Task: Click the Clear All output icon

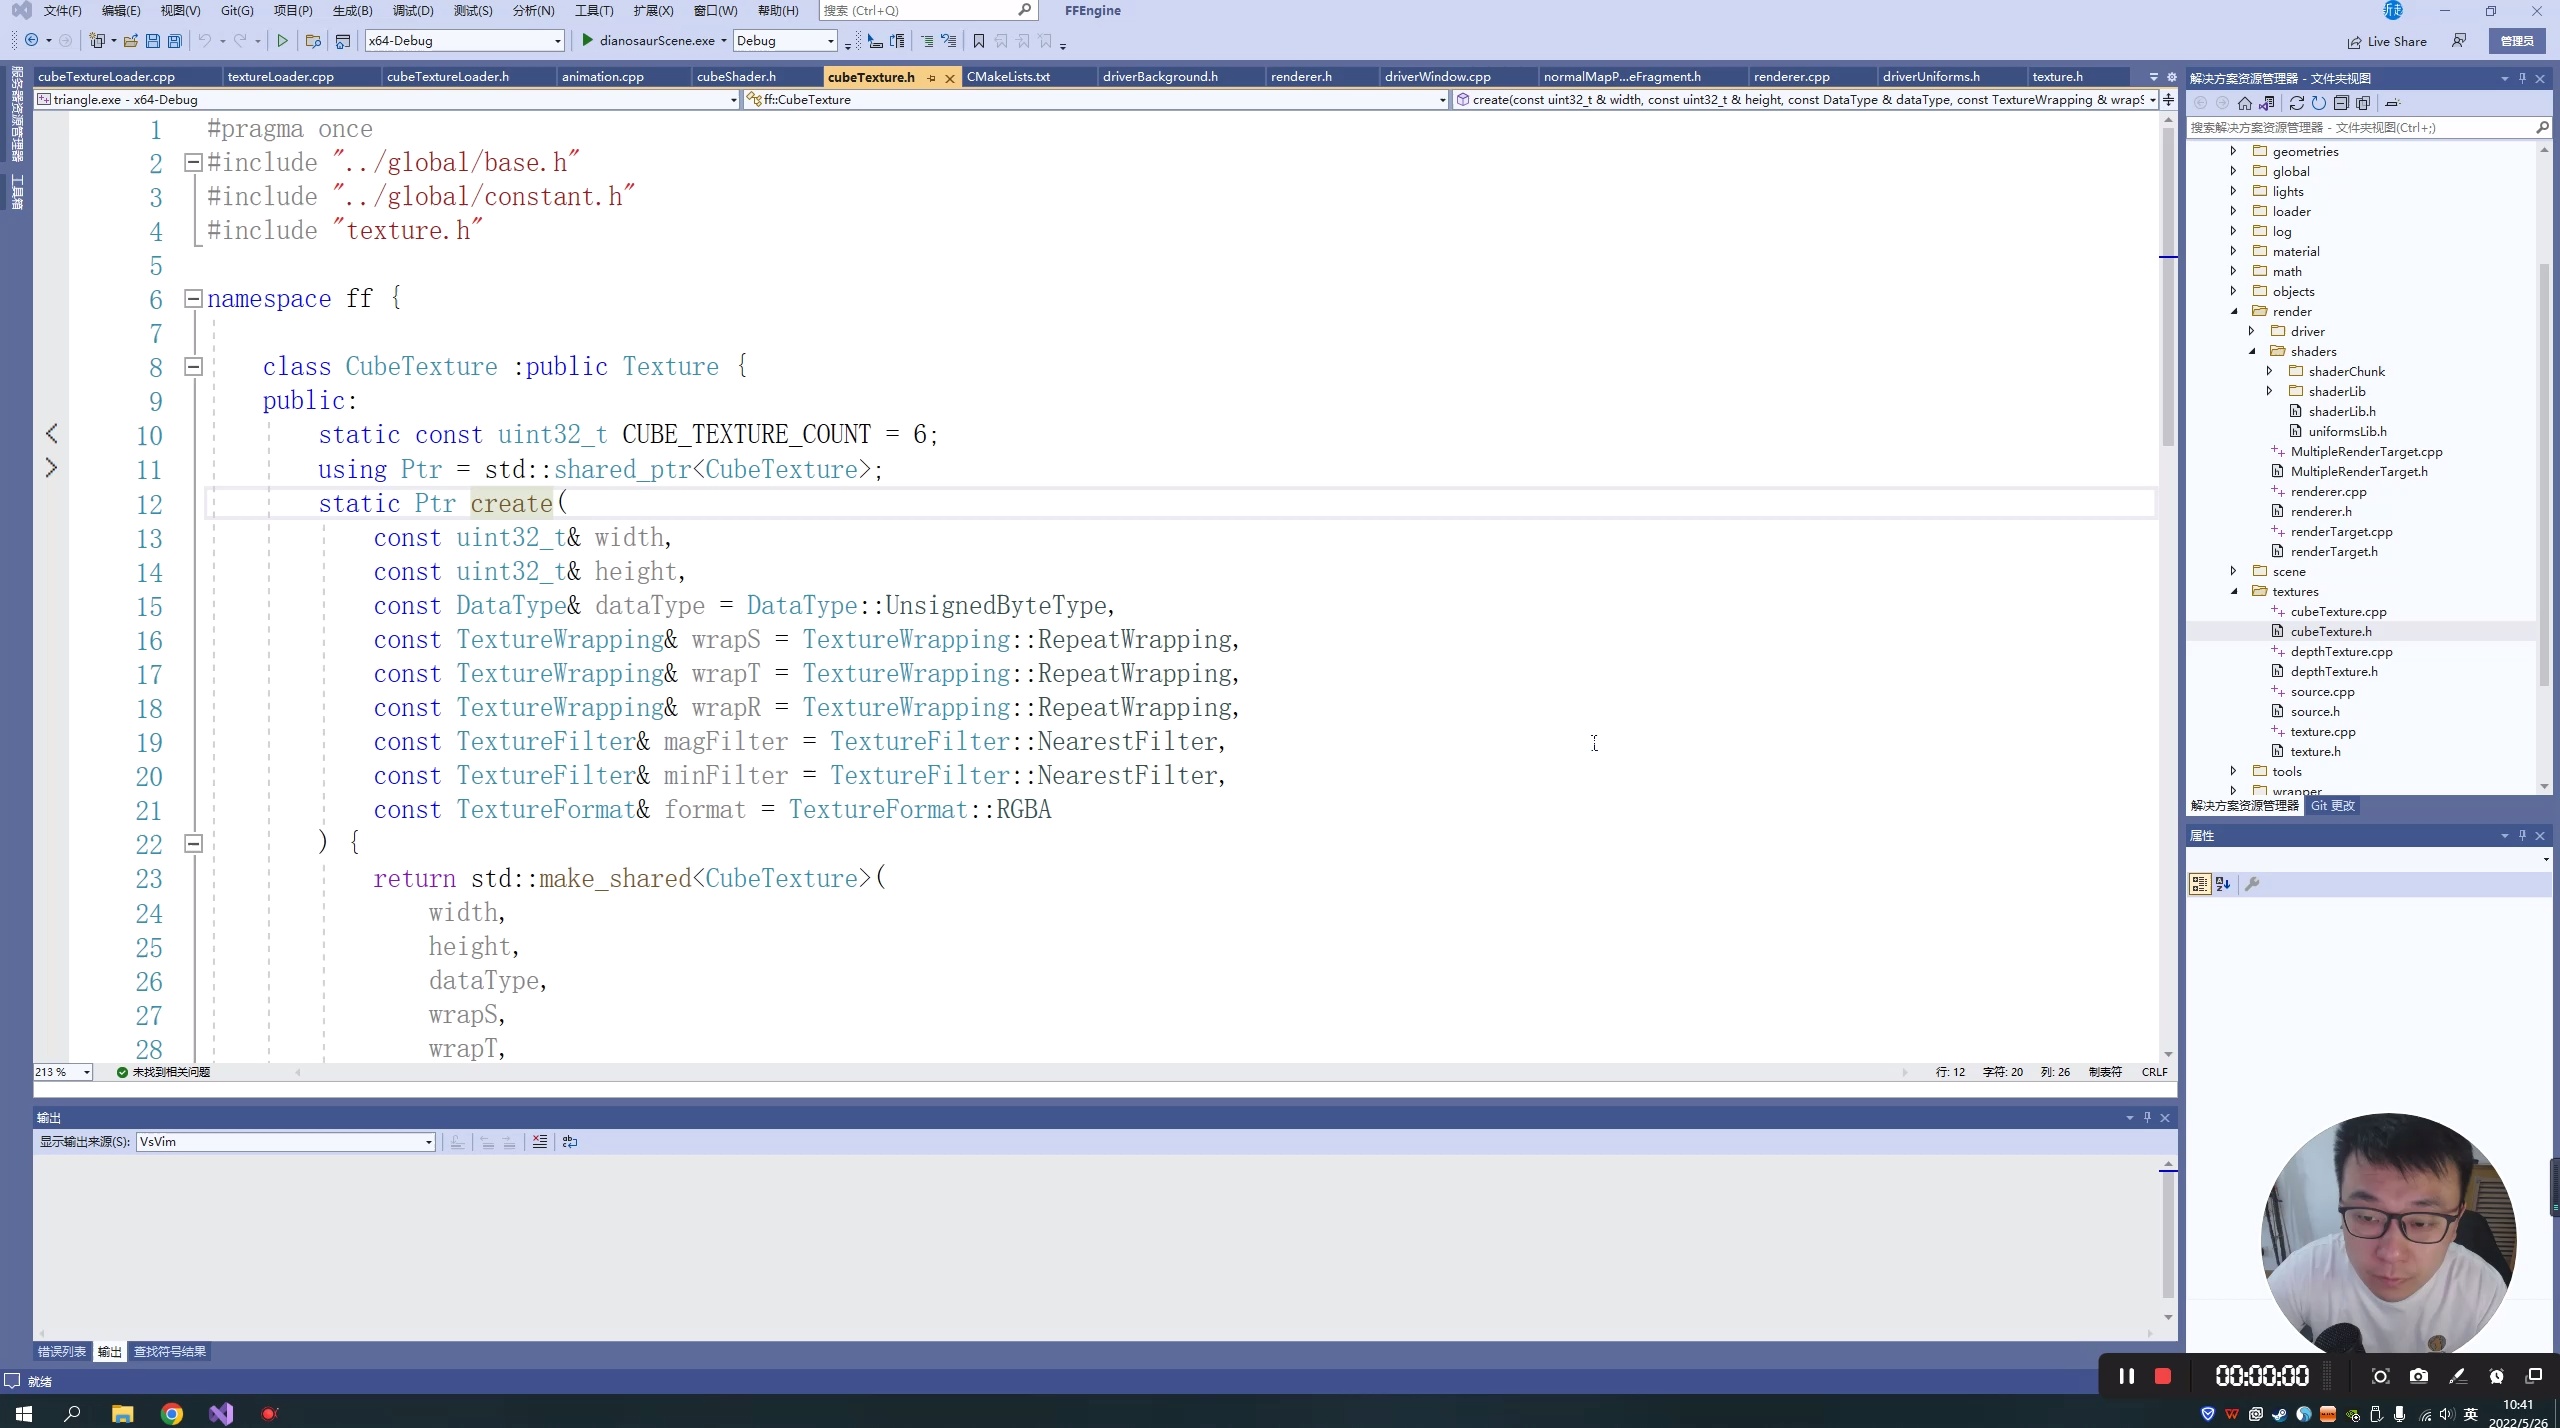Action: [x=540, y=1142]
